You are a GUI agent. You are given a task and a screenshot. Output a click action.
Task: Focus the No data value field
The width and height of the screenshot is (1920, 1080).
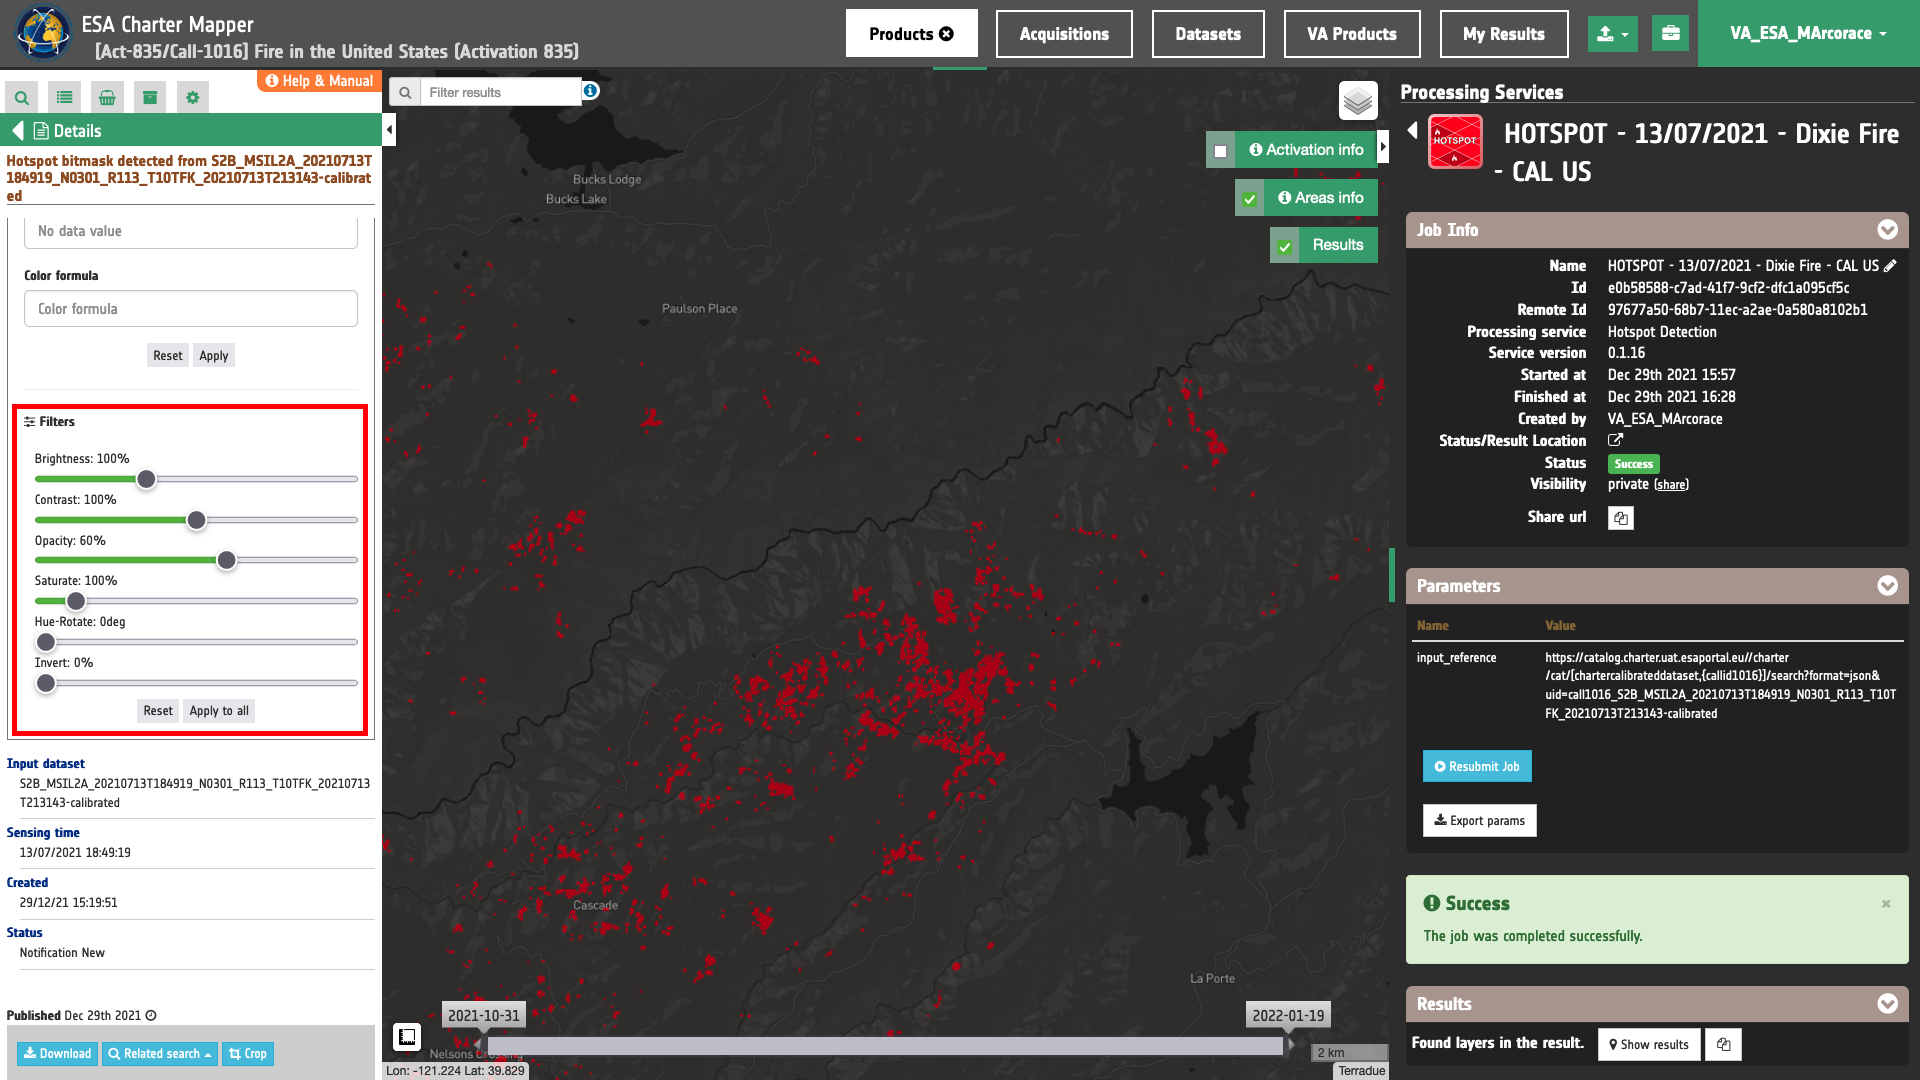[x=191, y=232]
